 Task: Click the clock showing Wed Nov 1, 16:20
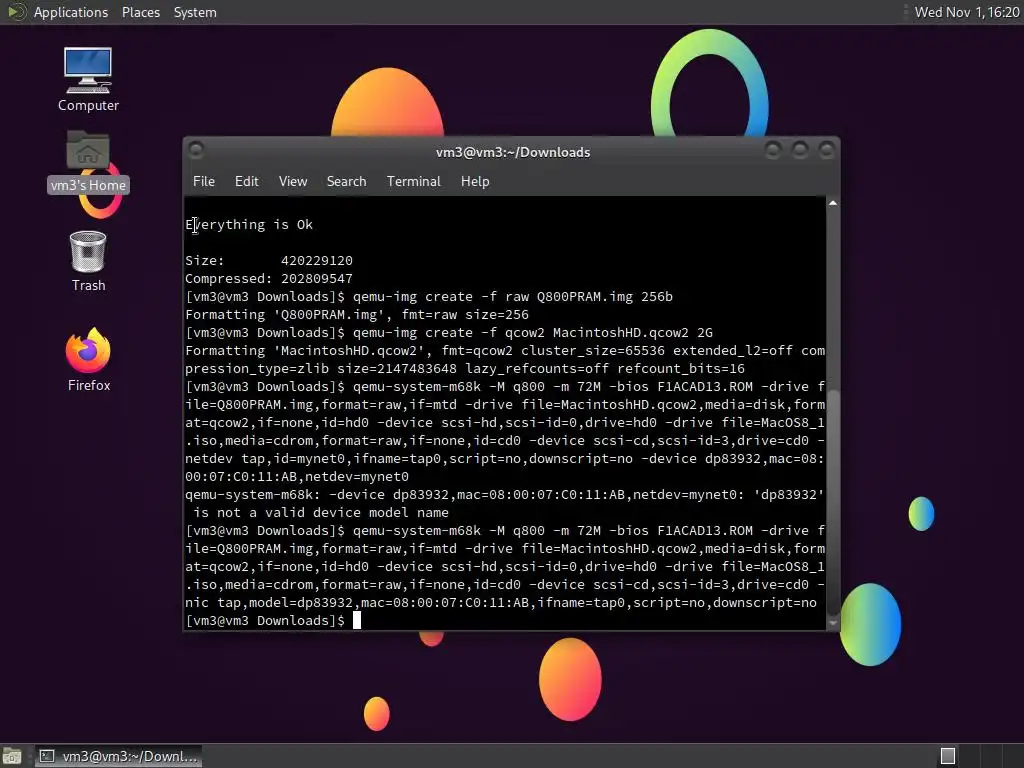click(x=967, y=12)
